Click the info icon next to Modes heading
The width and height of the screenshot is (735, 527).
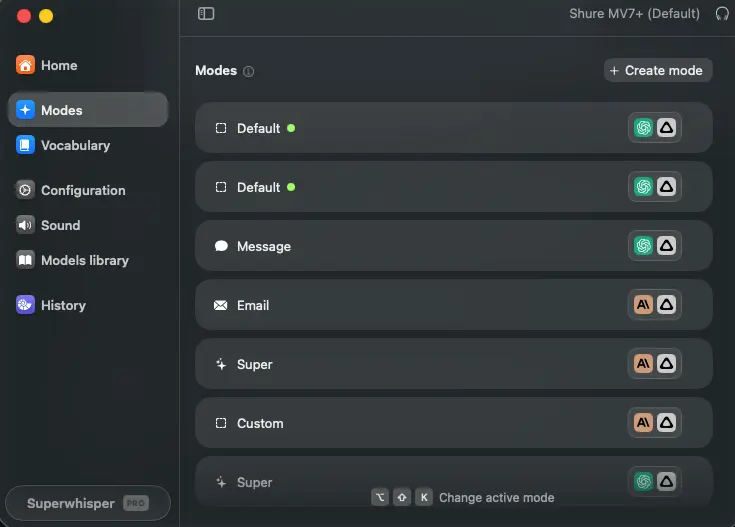point(248,71)
